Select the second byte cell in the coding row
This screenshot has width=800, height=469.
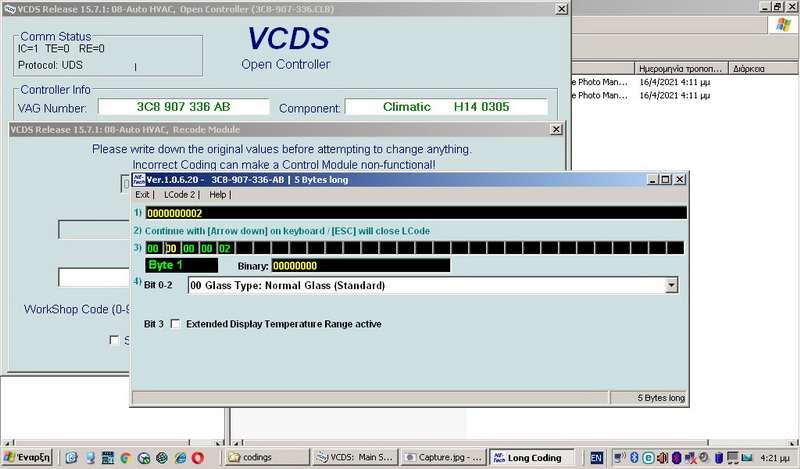coord(171,249)
